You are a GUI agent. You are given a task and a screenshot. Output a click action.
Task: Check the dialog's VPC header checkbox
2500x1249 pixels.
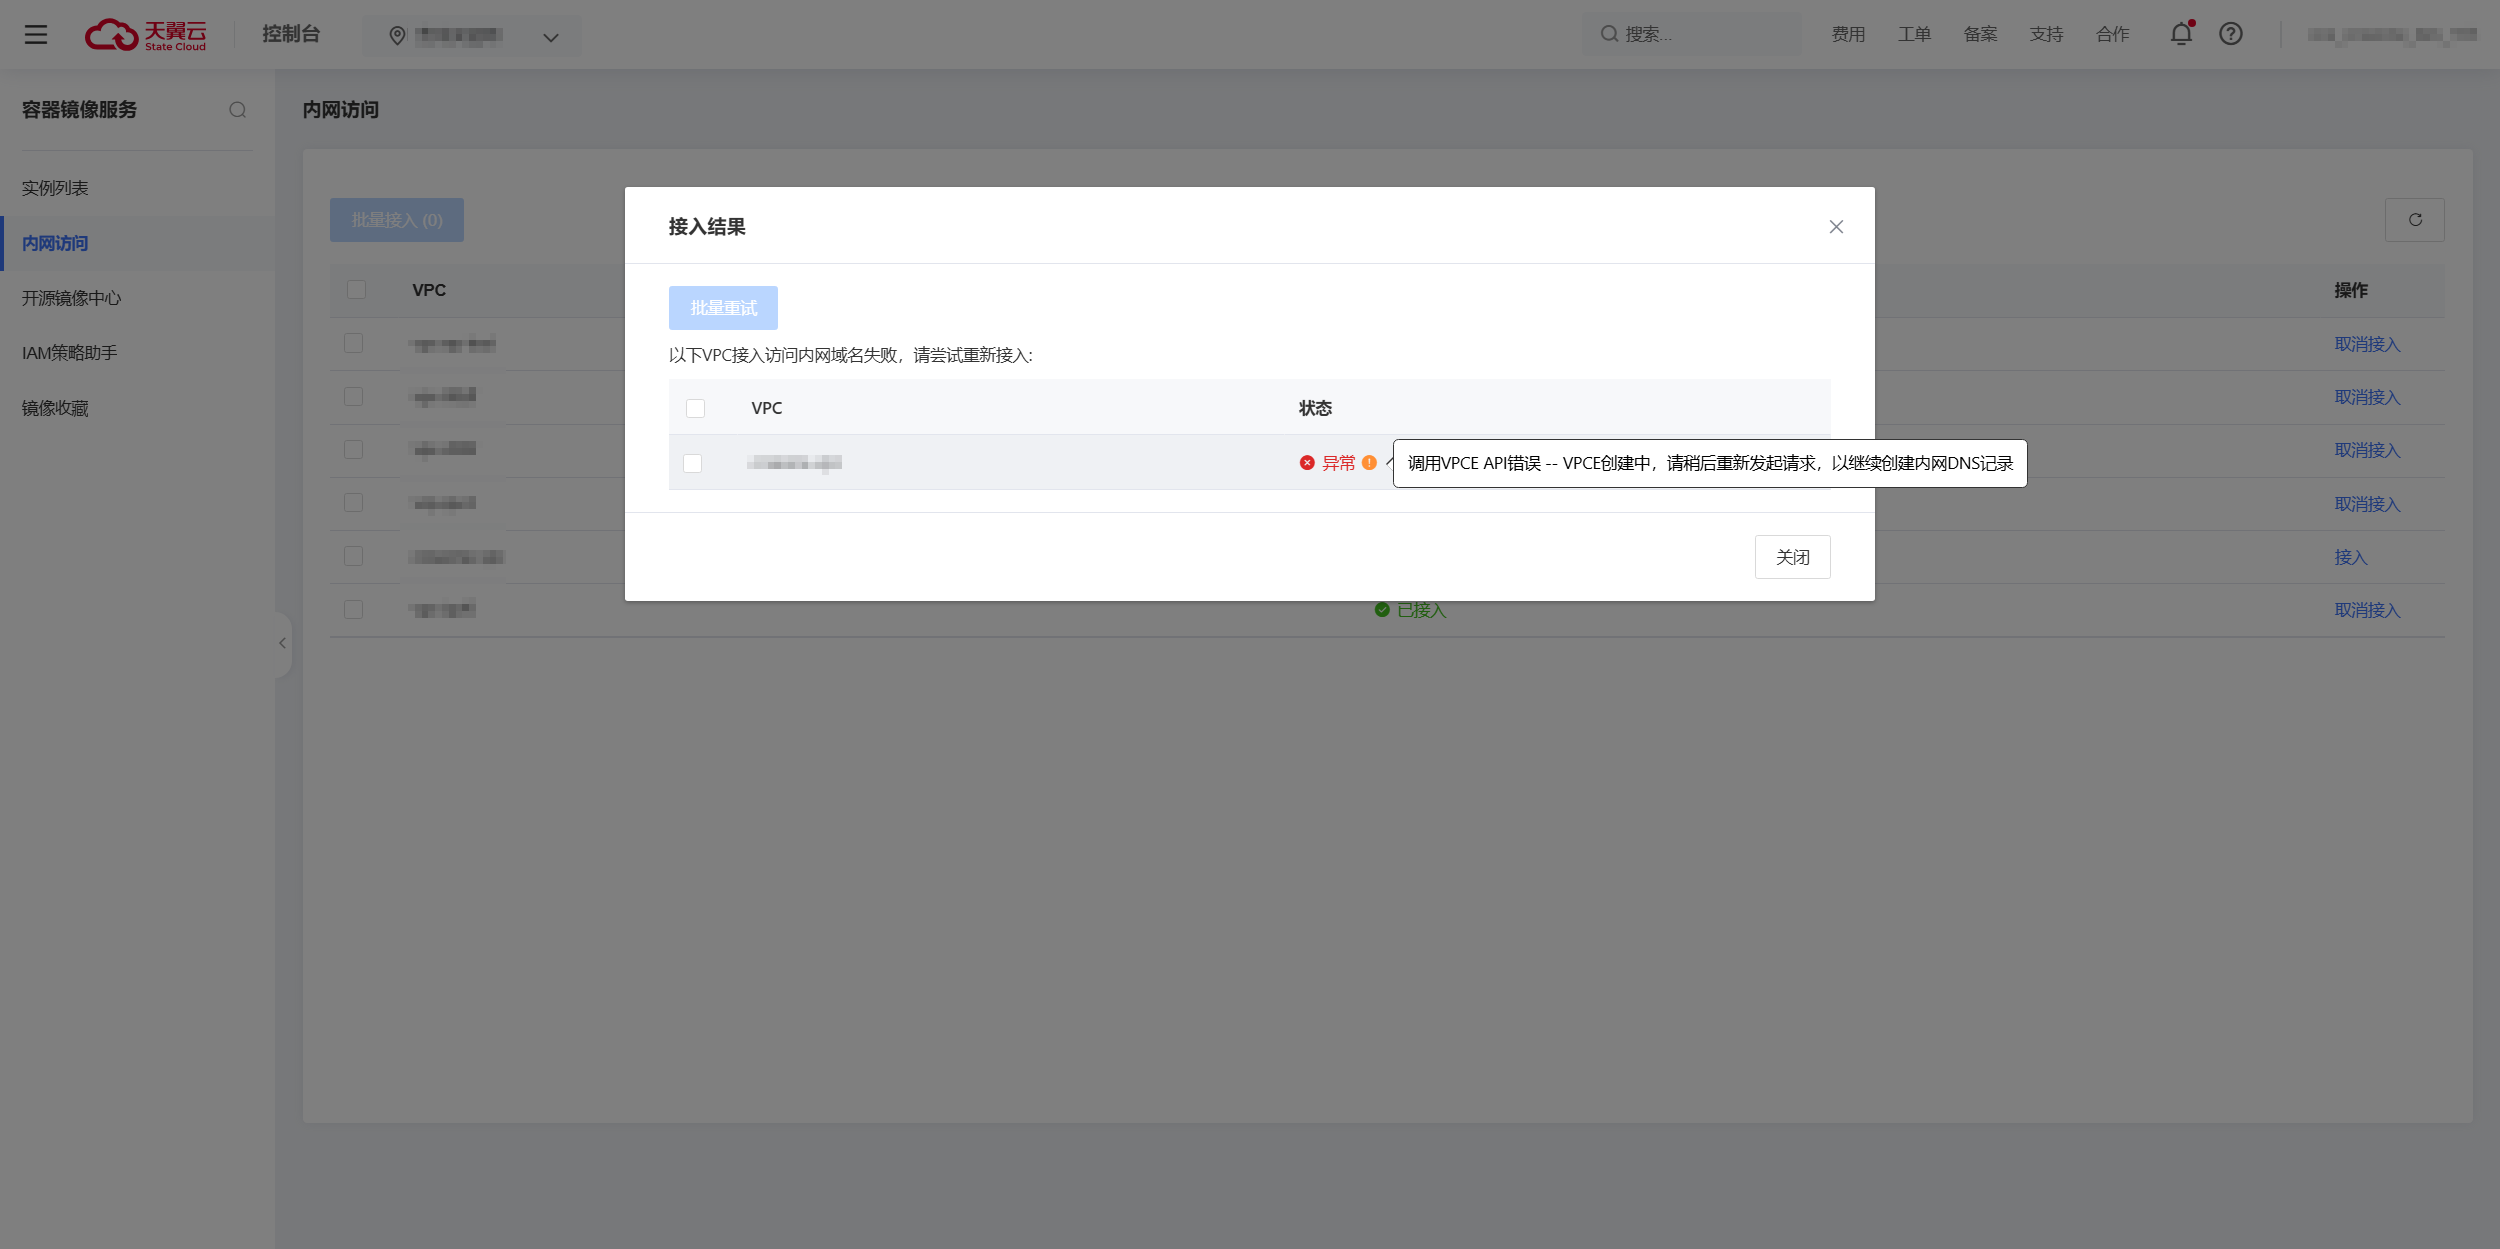[x=696, y=408]
